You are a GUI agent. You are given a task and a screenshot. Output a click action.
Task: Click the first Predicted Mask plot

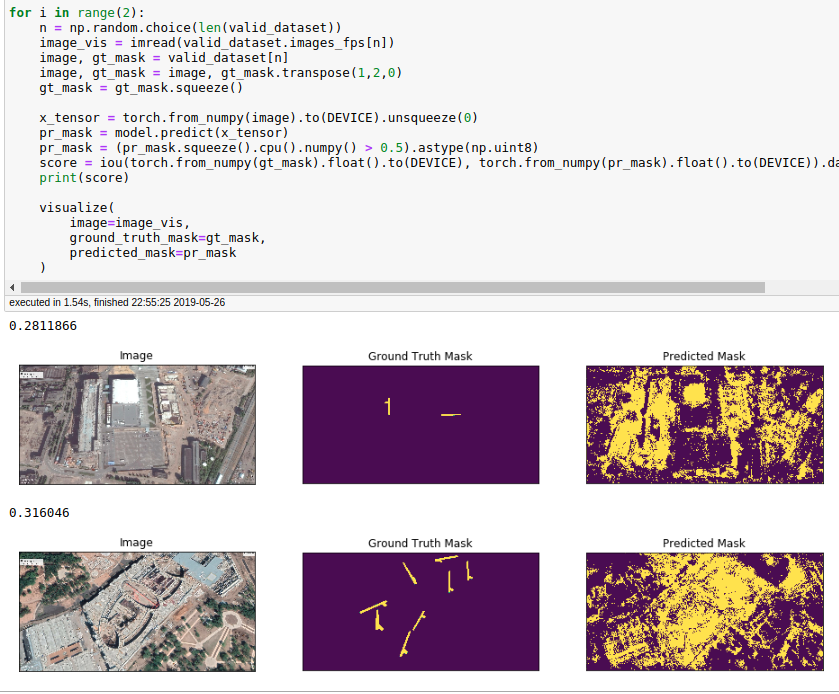[704, 424]
